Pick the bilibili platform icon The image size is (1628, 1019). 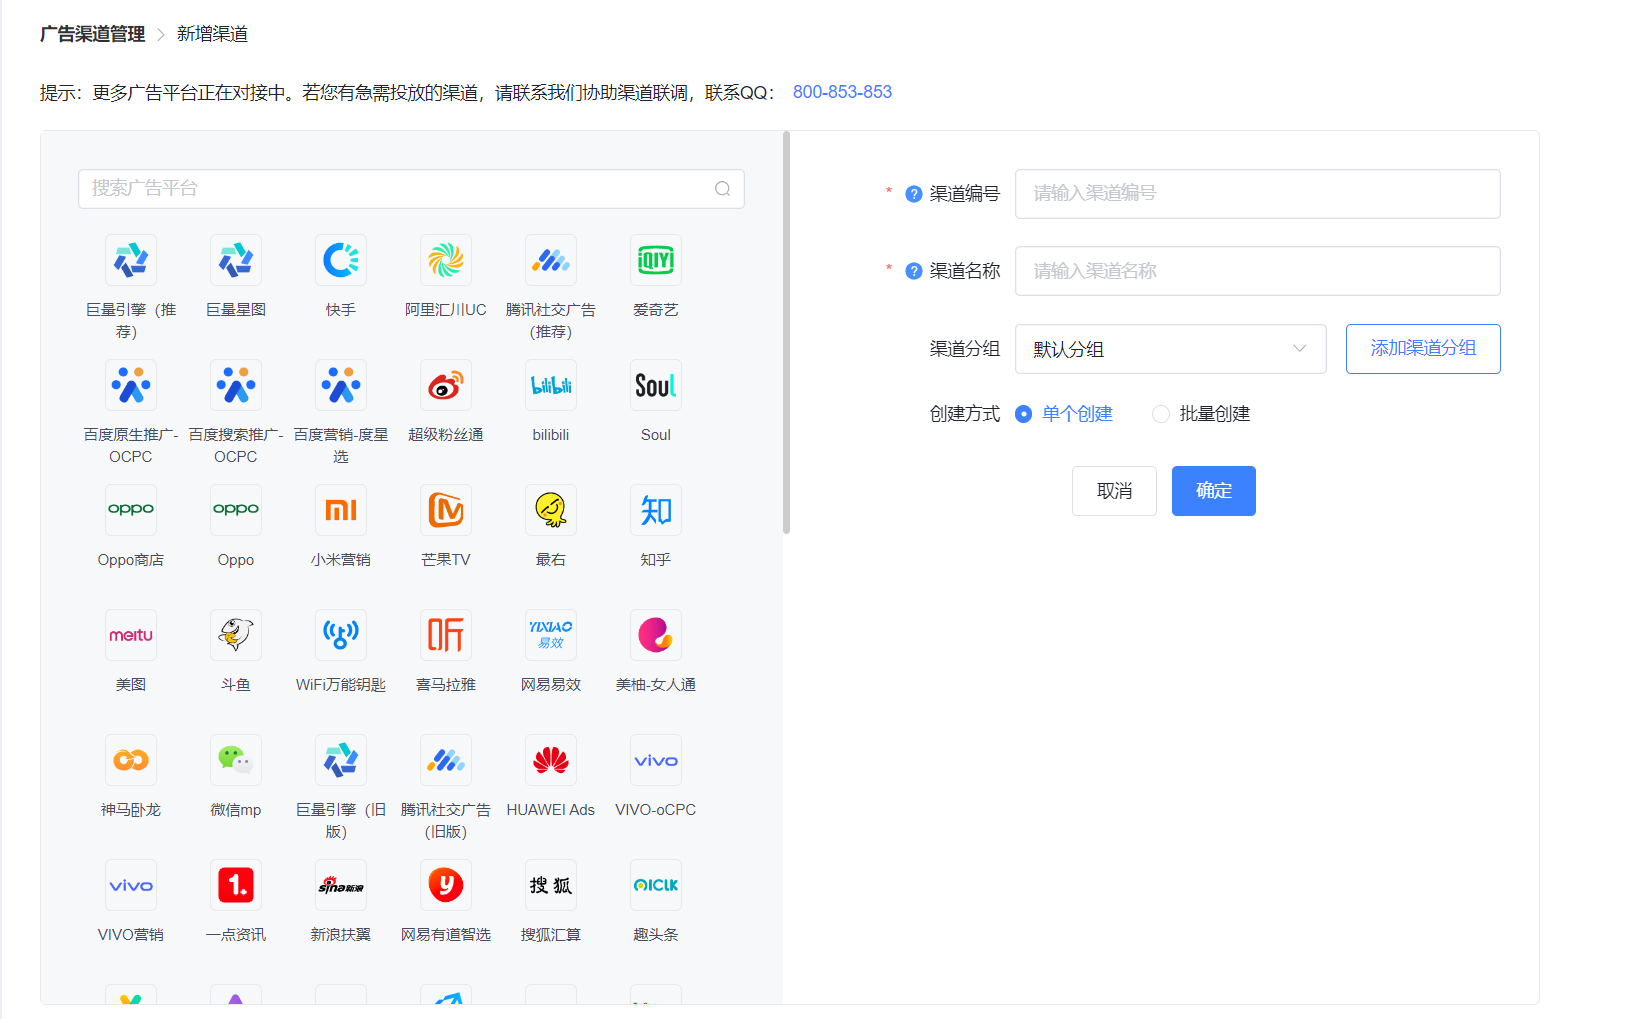coord(551,385)
